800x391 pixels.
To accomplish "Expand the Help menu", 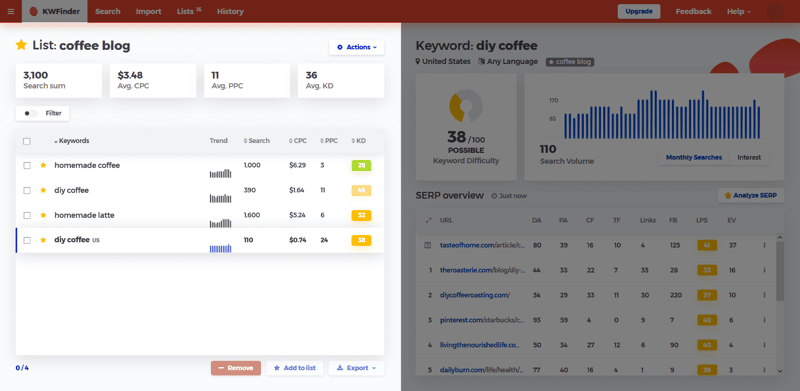I will [x=739, y=11].
